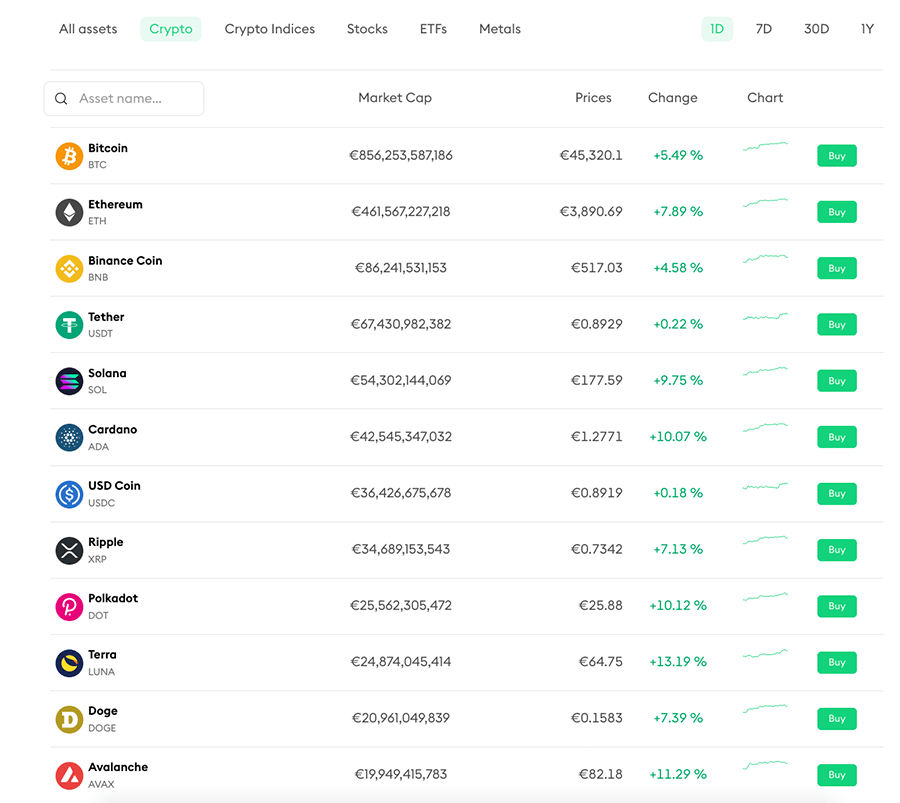Screen dimensions: 900x803
Task: Click the Ethereum diamond logo icon
Action: 69,212
